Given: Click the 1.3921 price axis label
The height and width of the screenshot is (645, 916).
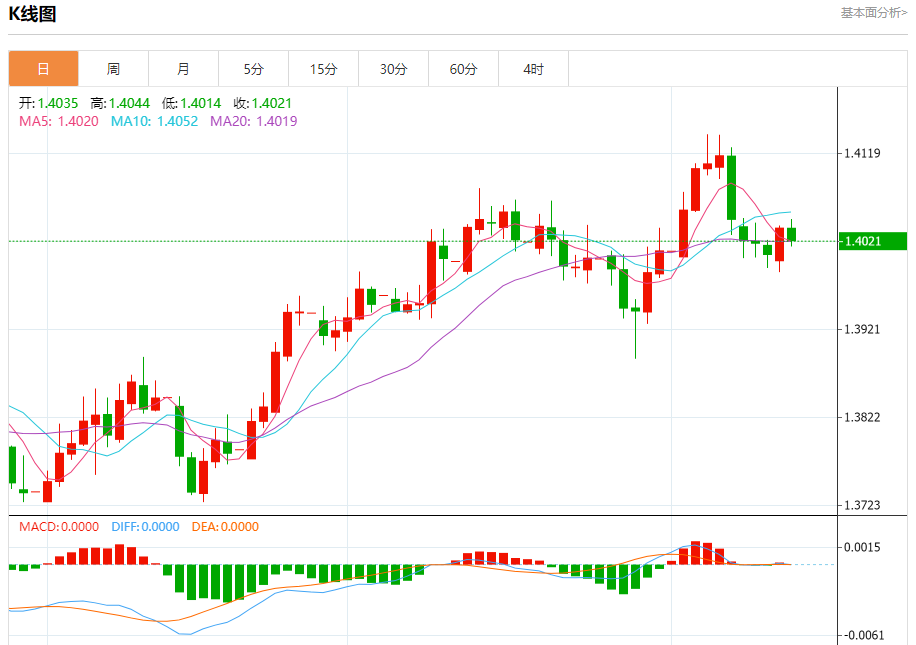Looking at the screenshot, I should (x=862, y=330).
